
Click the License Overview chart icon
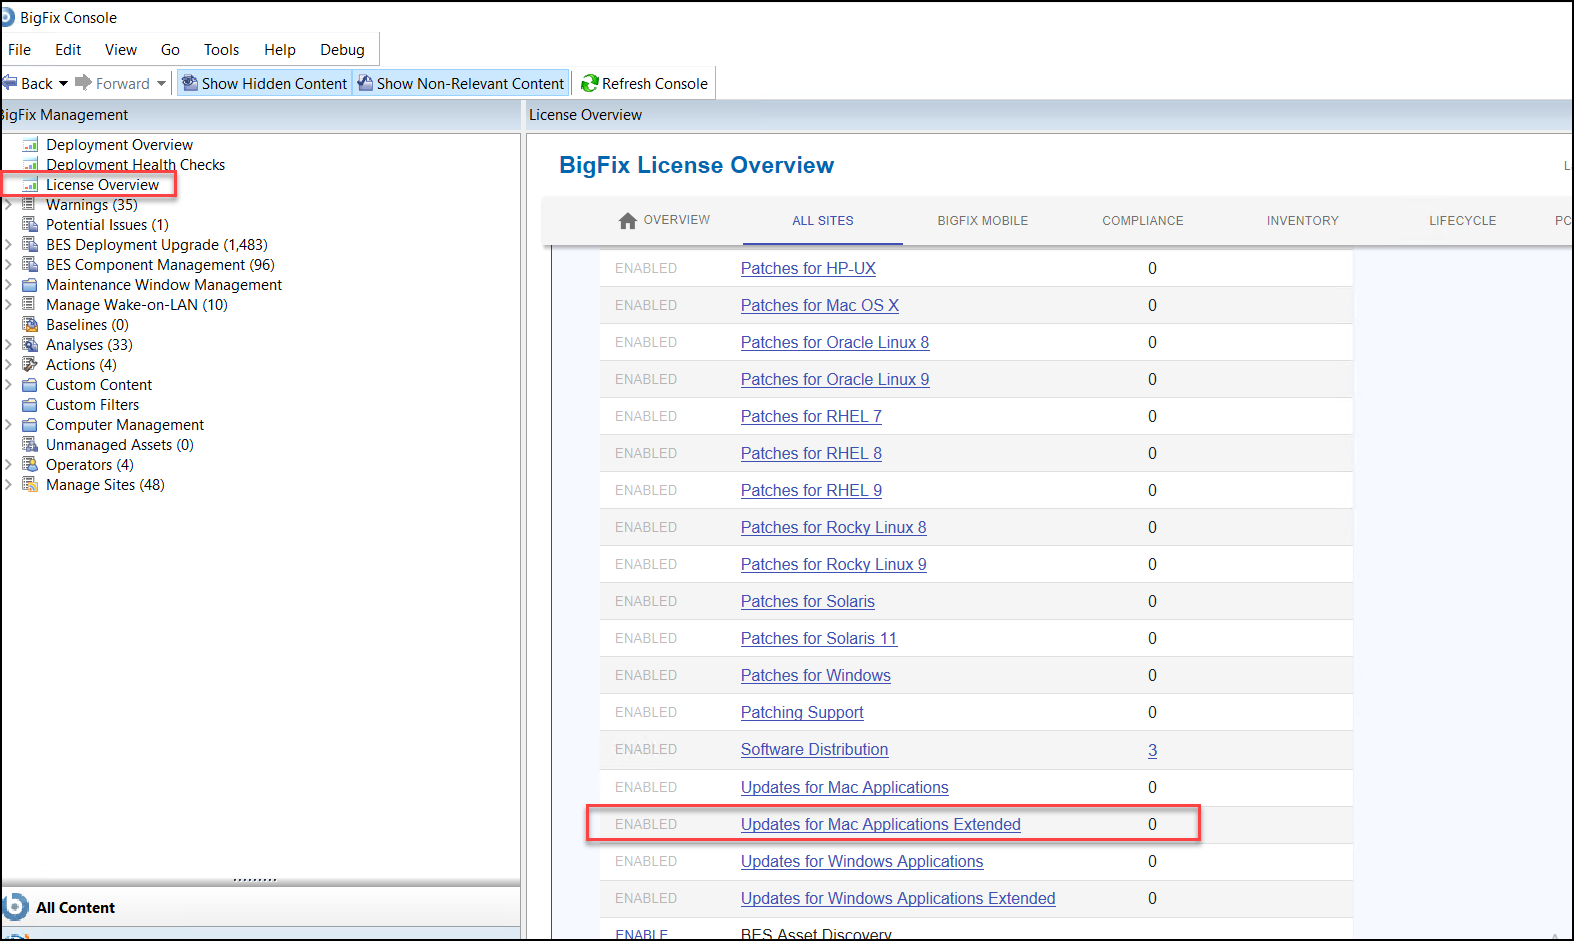[30, 185]
